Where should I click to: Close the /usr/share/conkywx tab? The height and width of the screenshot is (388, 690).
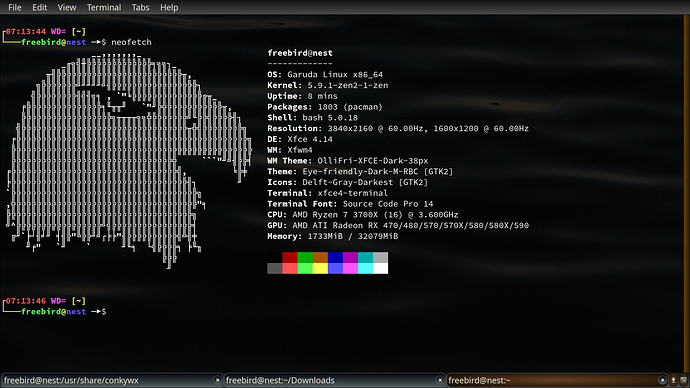[x=217, y=380]
